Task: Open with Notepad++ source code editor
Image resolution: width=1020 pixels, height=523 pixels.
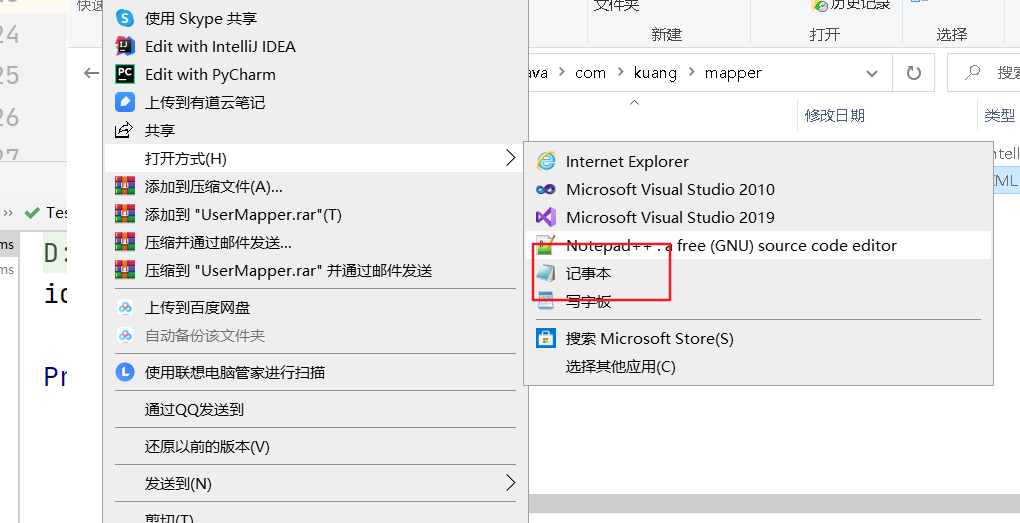Action: (x=758, y=245)
